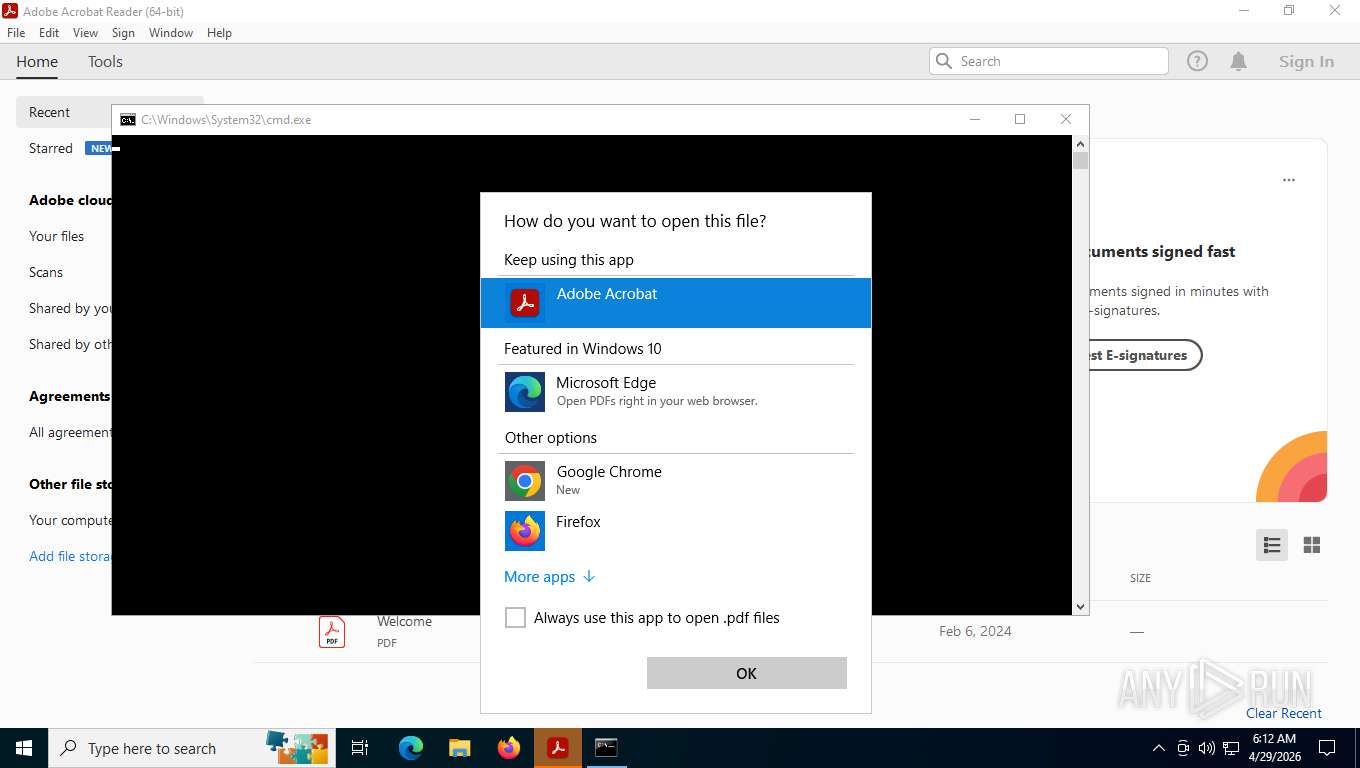
Task: Open the Sign menu
Action: (123, 33)
